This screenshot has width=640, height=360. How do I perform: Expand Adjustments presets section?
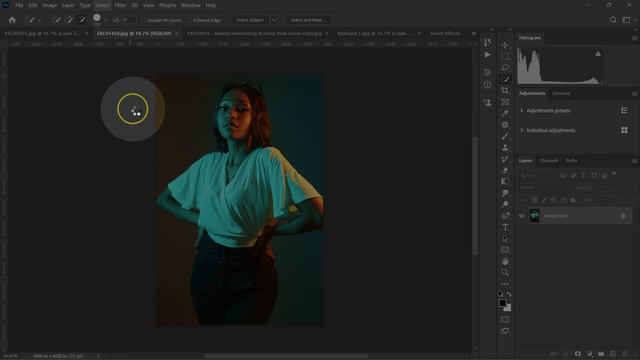522,110
